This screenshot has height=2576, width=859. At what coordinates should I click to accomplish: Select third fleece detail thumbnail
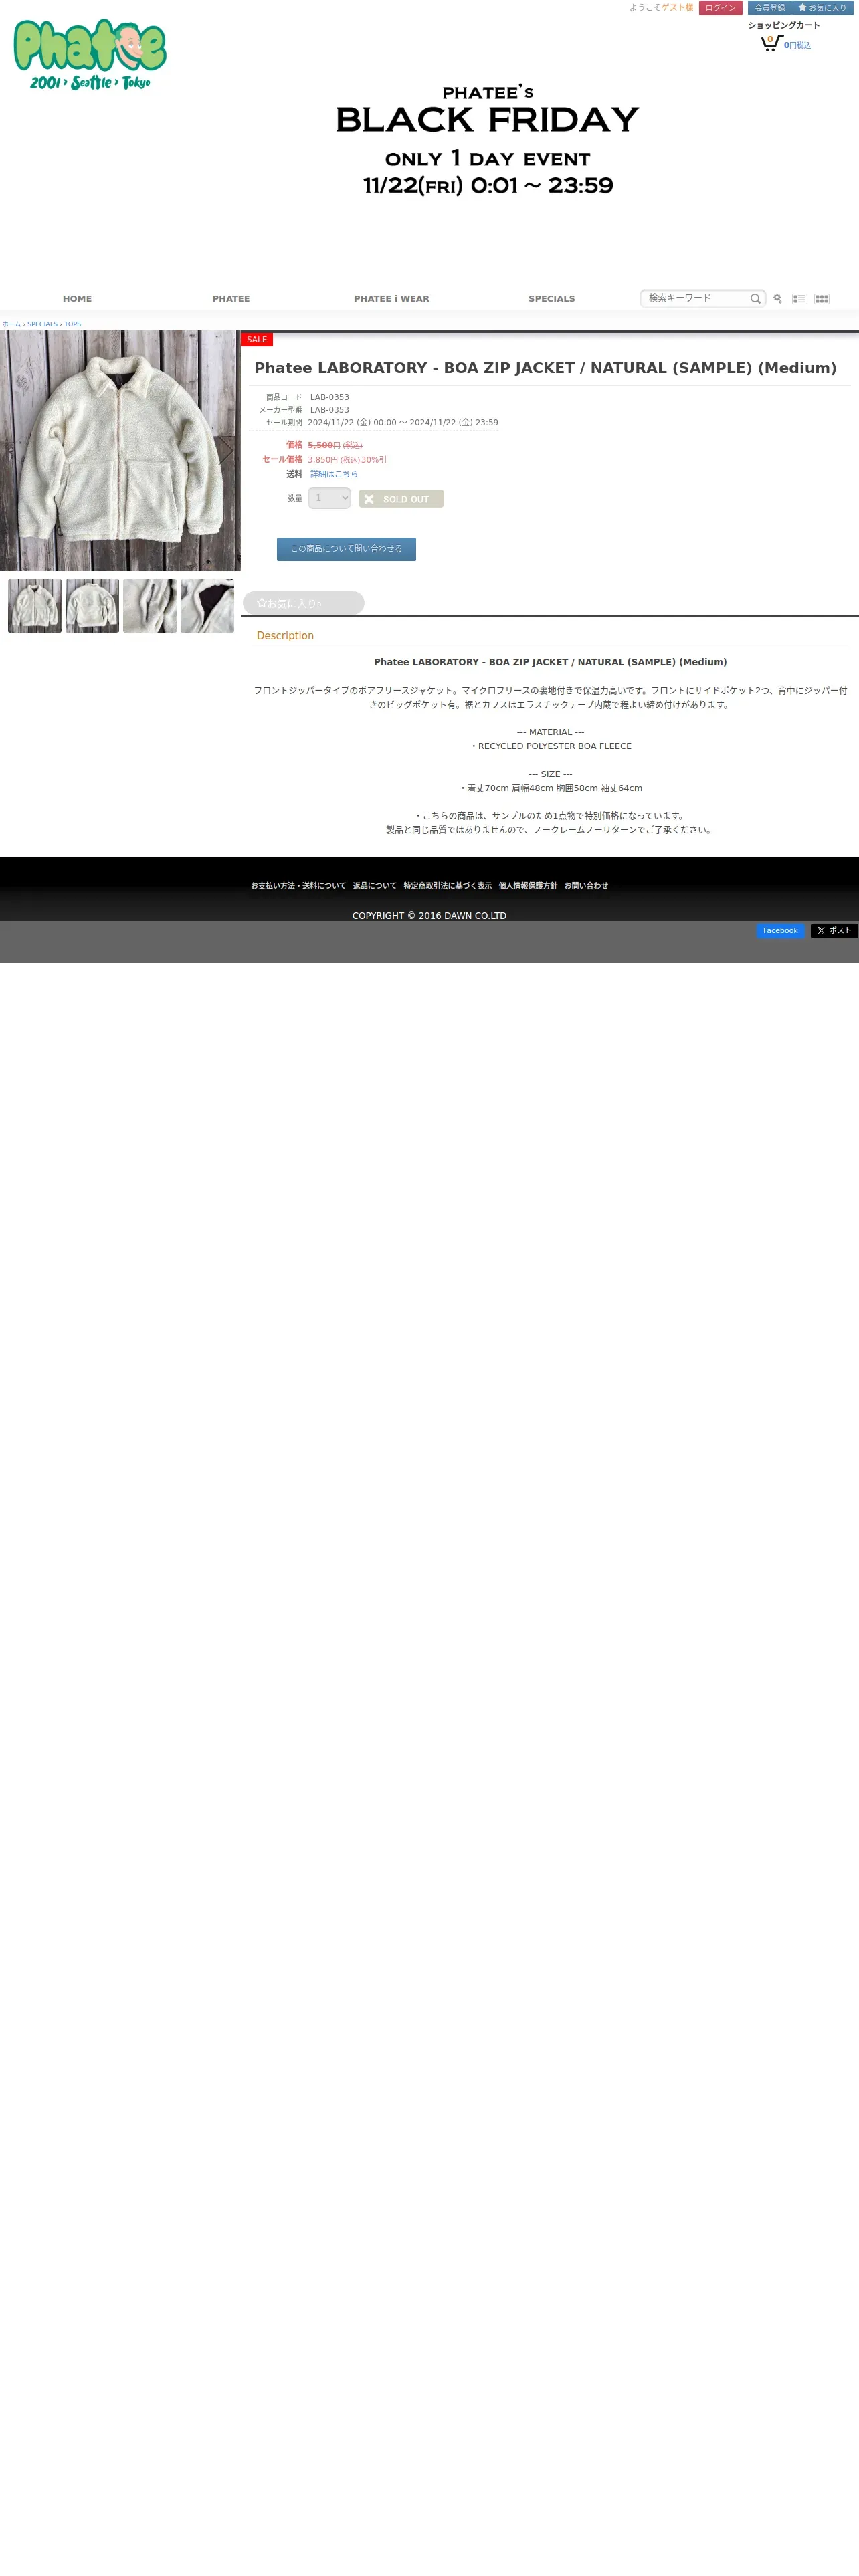(150, 606)
